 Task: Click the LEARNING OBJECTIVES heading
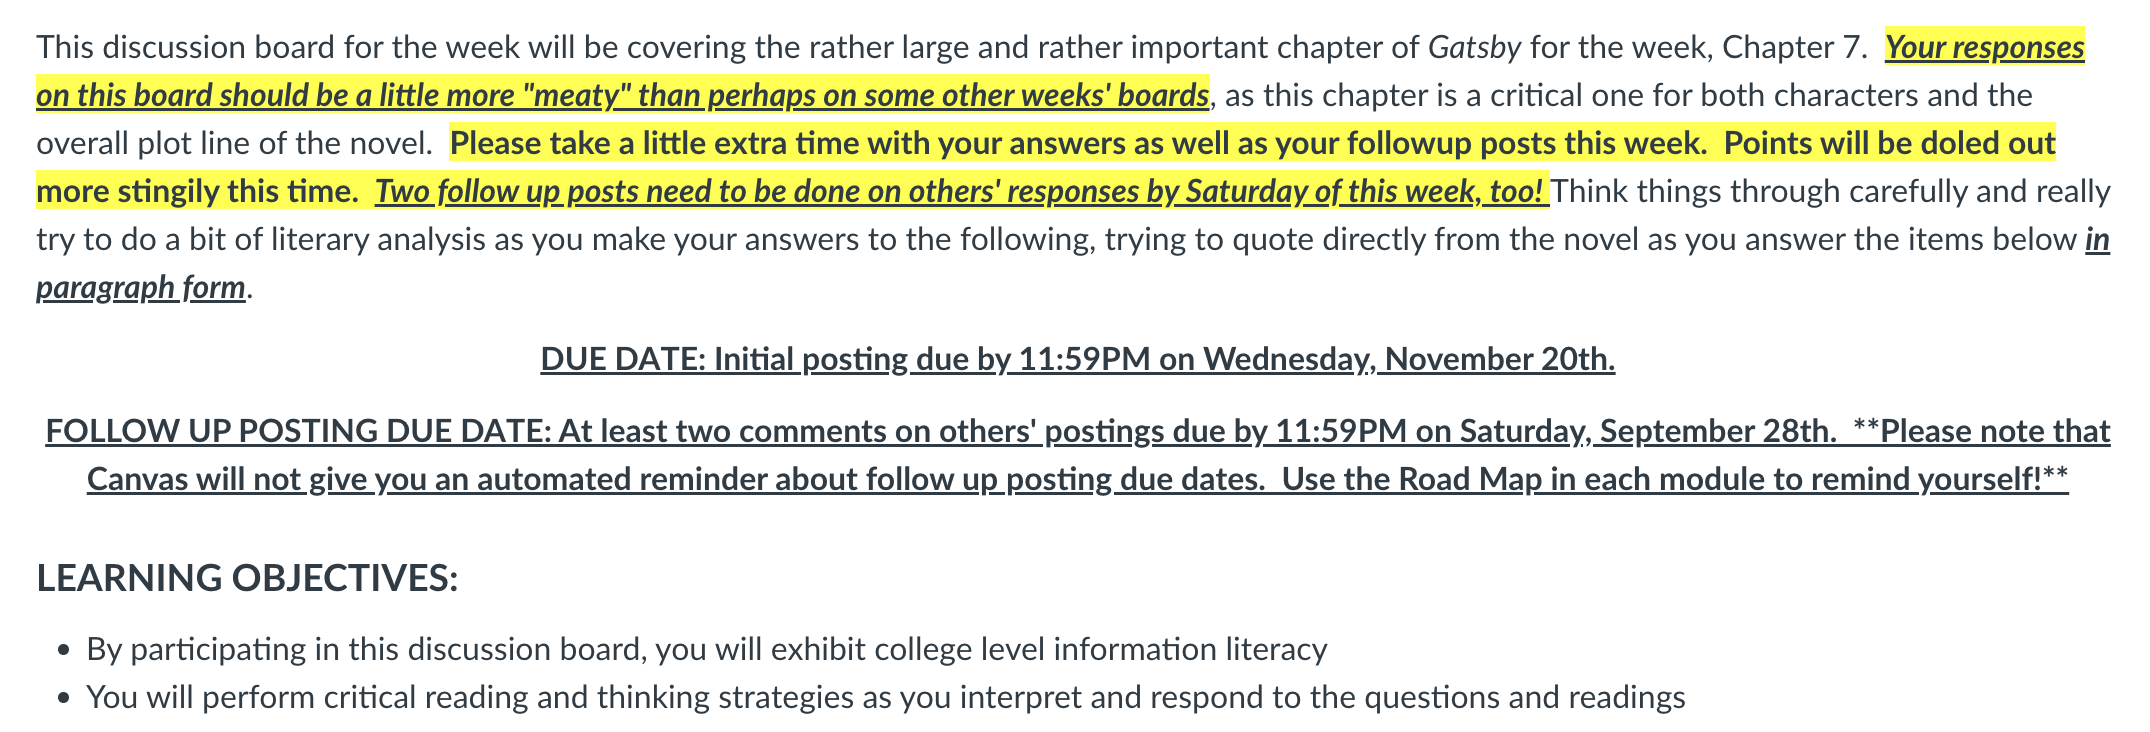[x=248, y=578]
